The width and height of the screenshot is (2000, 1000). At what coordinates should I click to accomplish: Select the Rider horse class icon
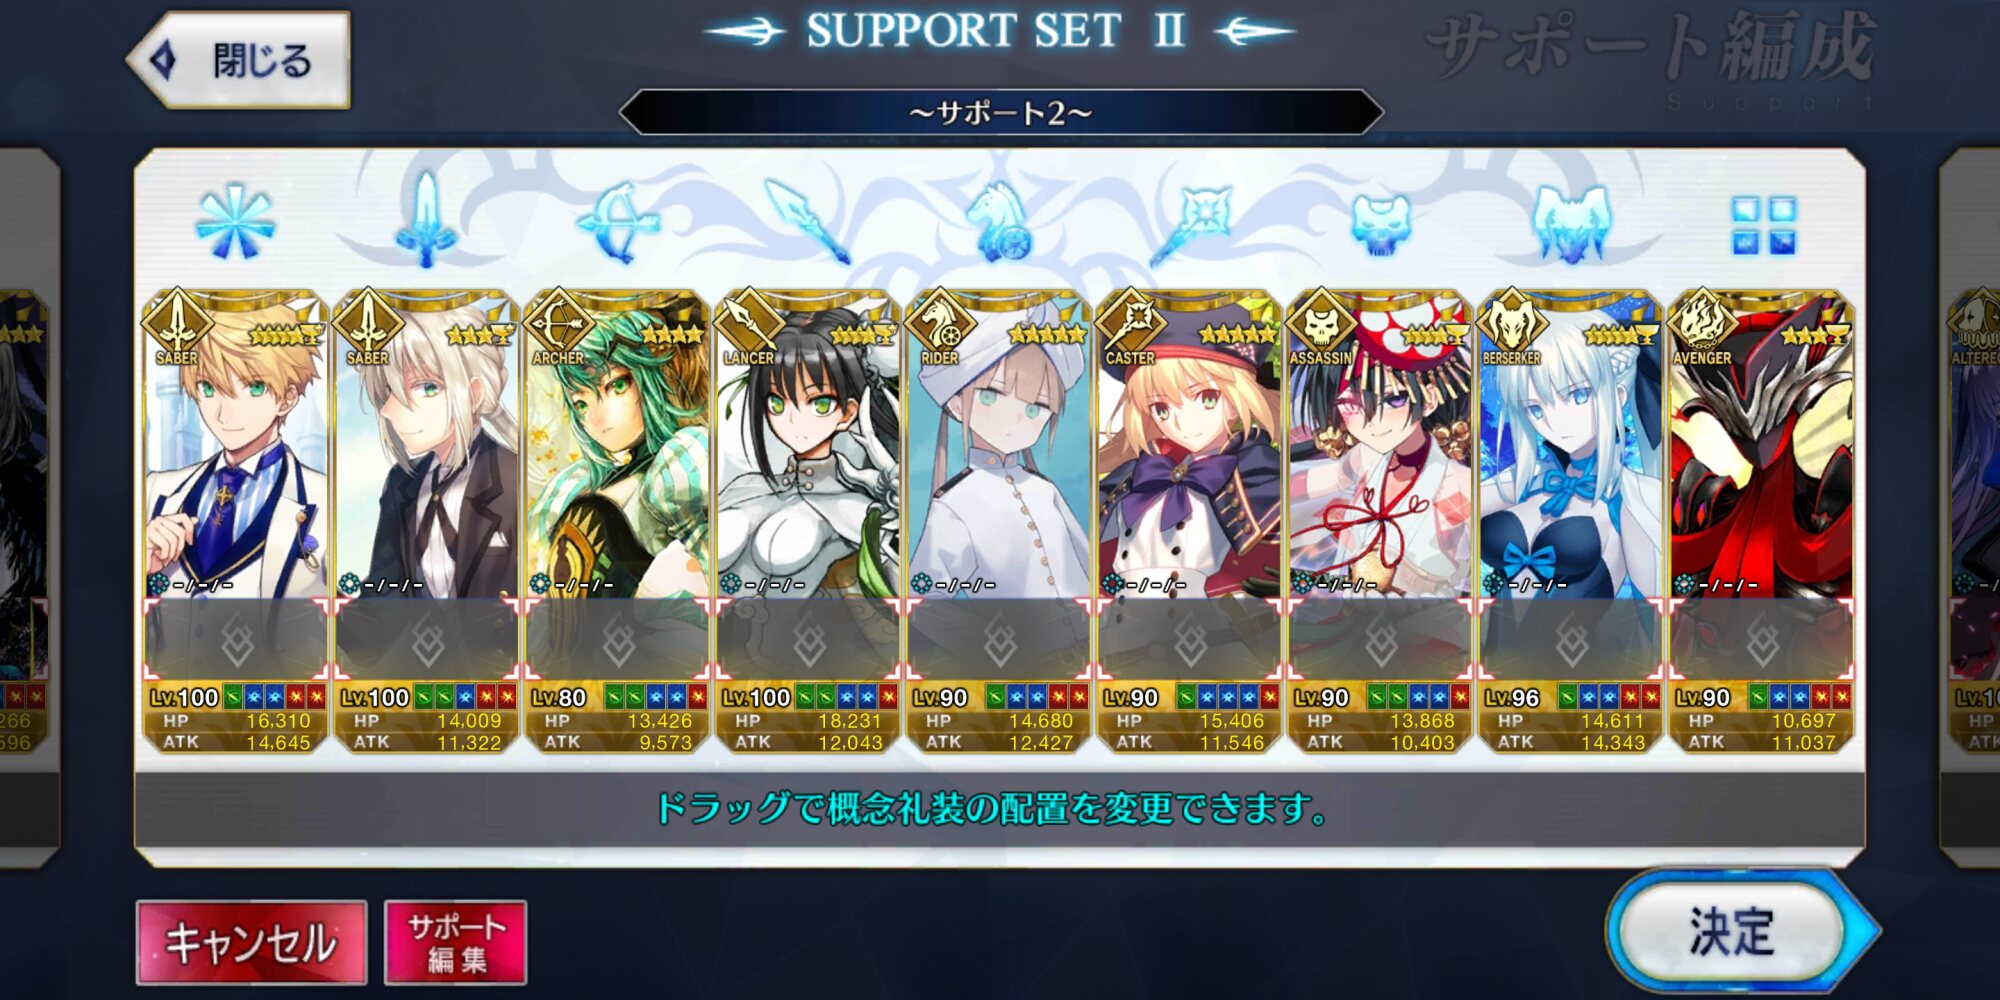point(999,222)
